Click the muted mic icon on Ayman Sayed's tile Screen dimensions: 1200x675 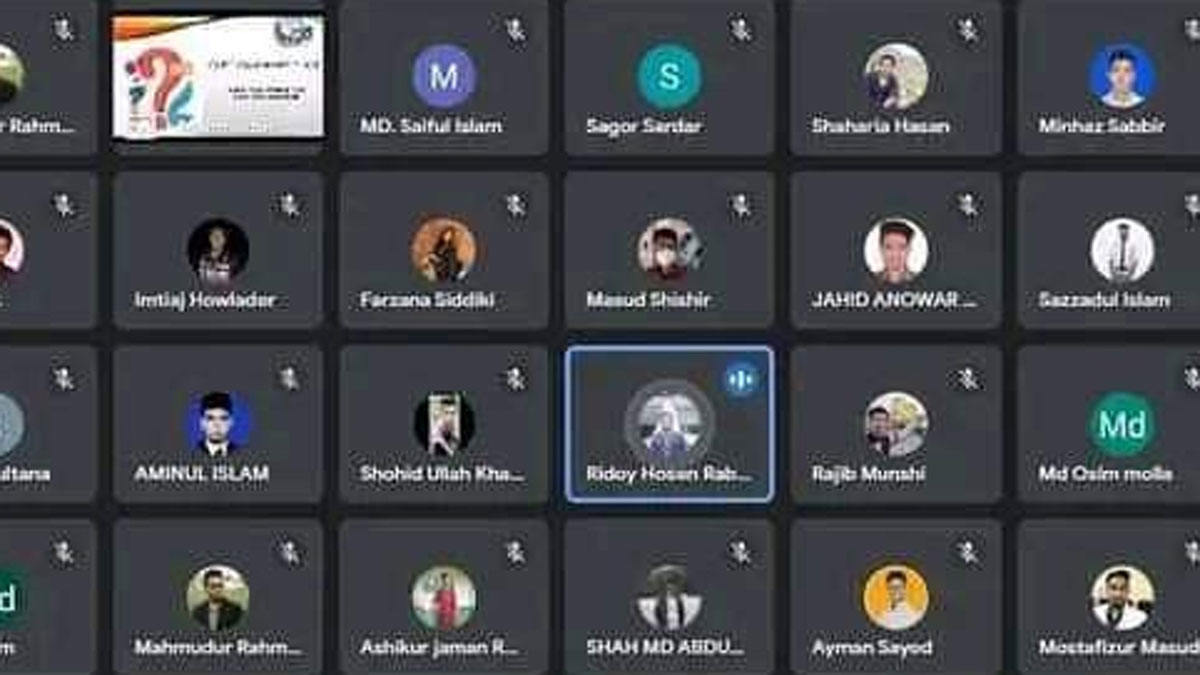(x=967, y=552)
